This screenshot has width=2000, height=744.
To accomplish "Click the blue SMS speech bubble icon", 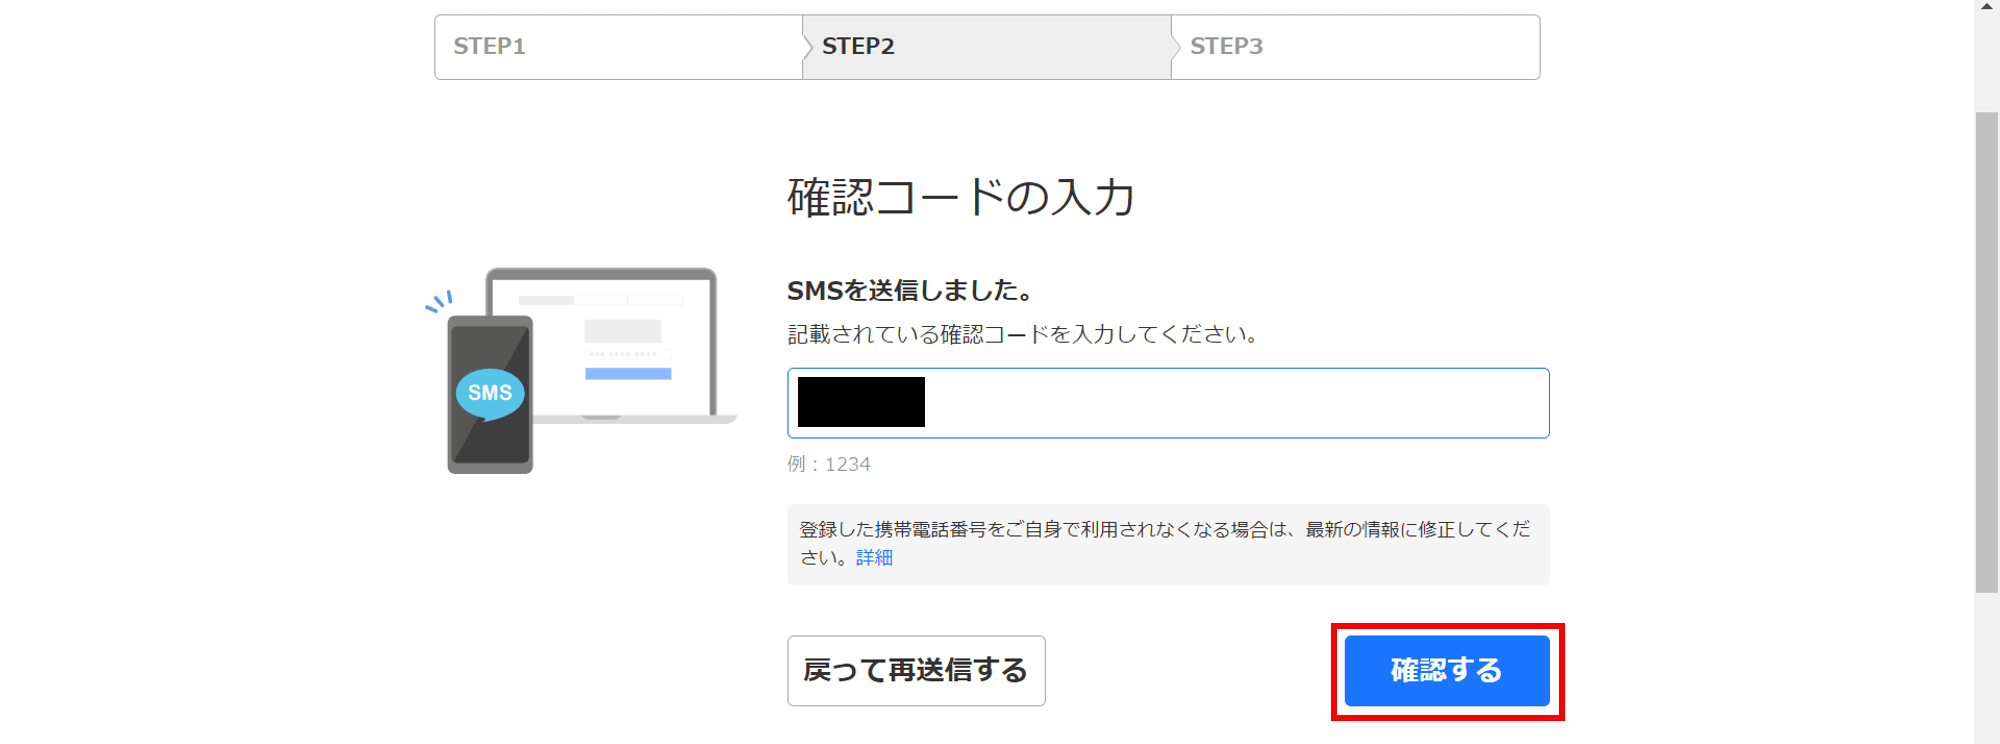I will (x=490, y=393).
